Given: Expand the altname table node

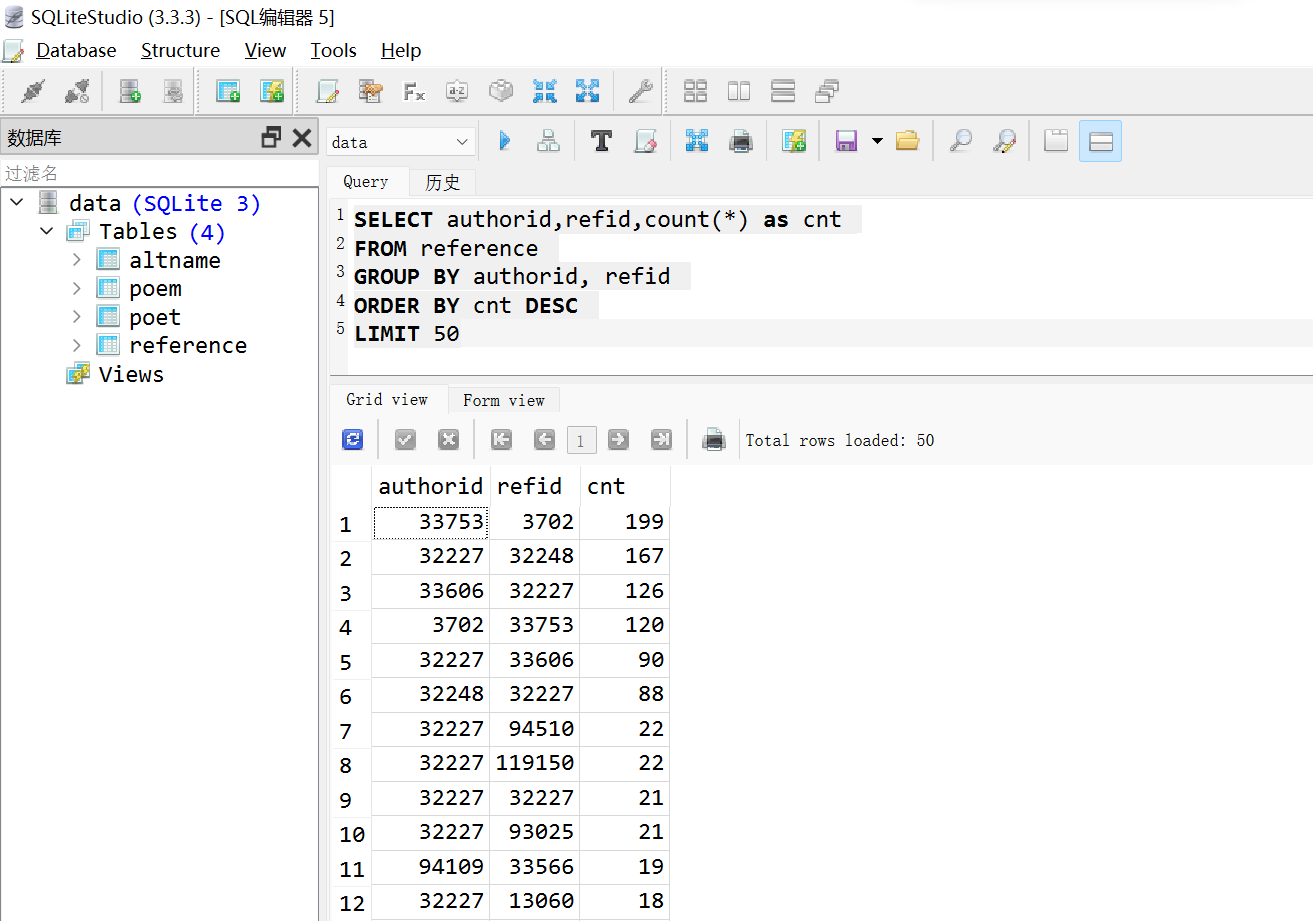Looking at the screenshot, I should 77,260.
